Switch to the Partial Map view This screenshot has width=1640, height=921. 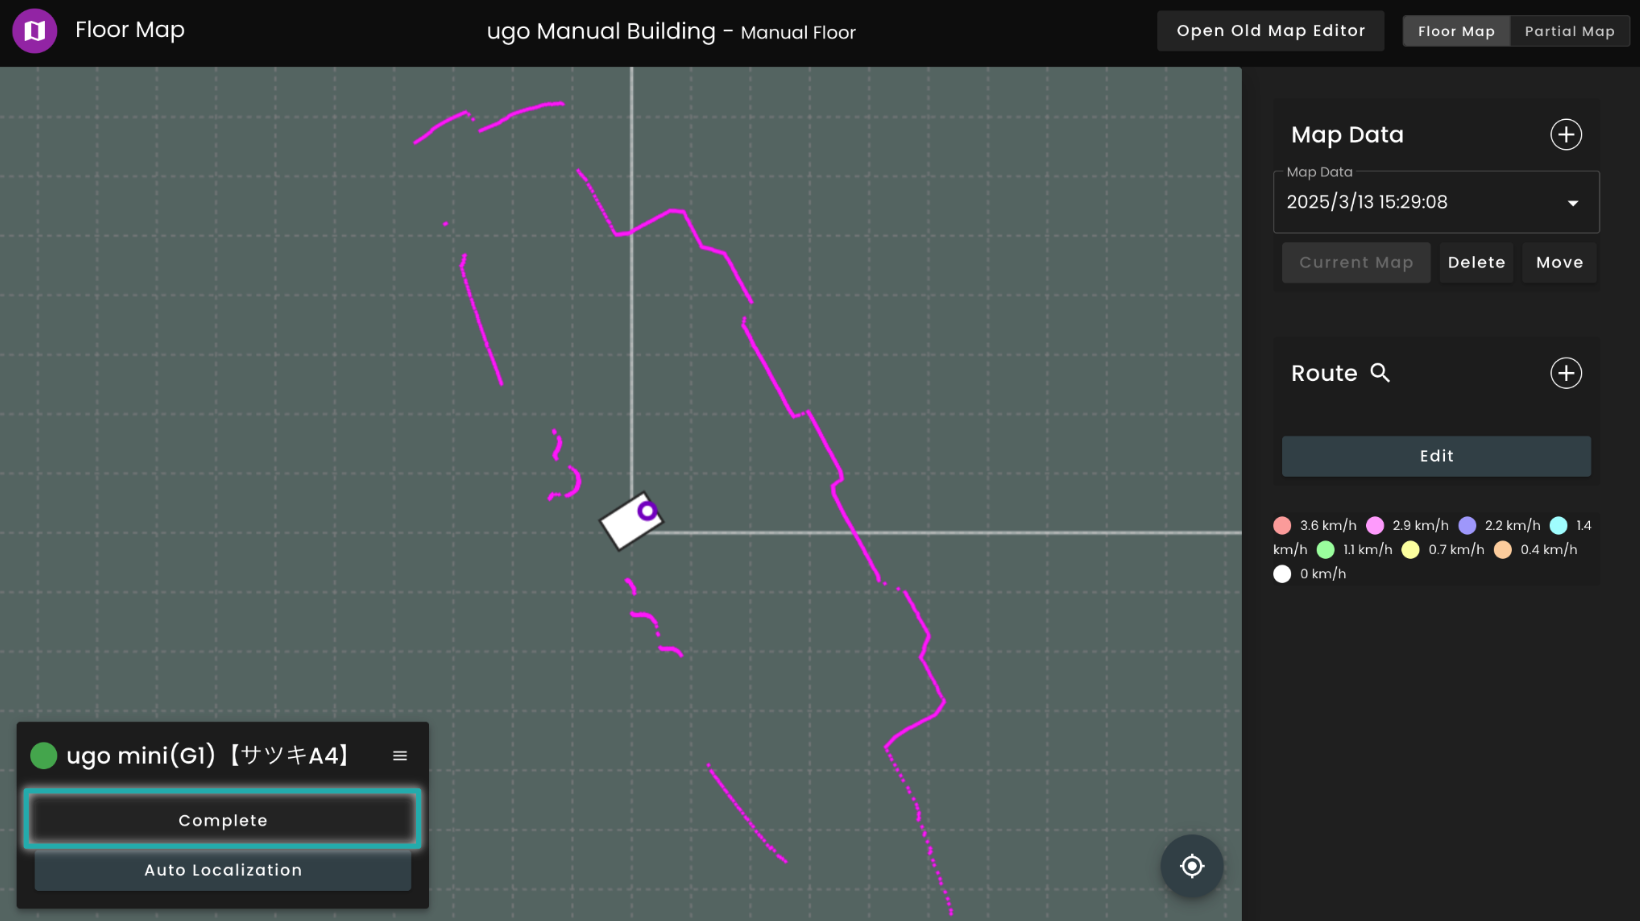click(1570, 30)
